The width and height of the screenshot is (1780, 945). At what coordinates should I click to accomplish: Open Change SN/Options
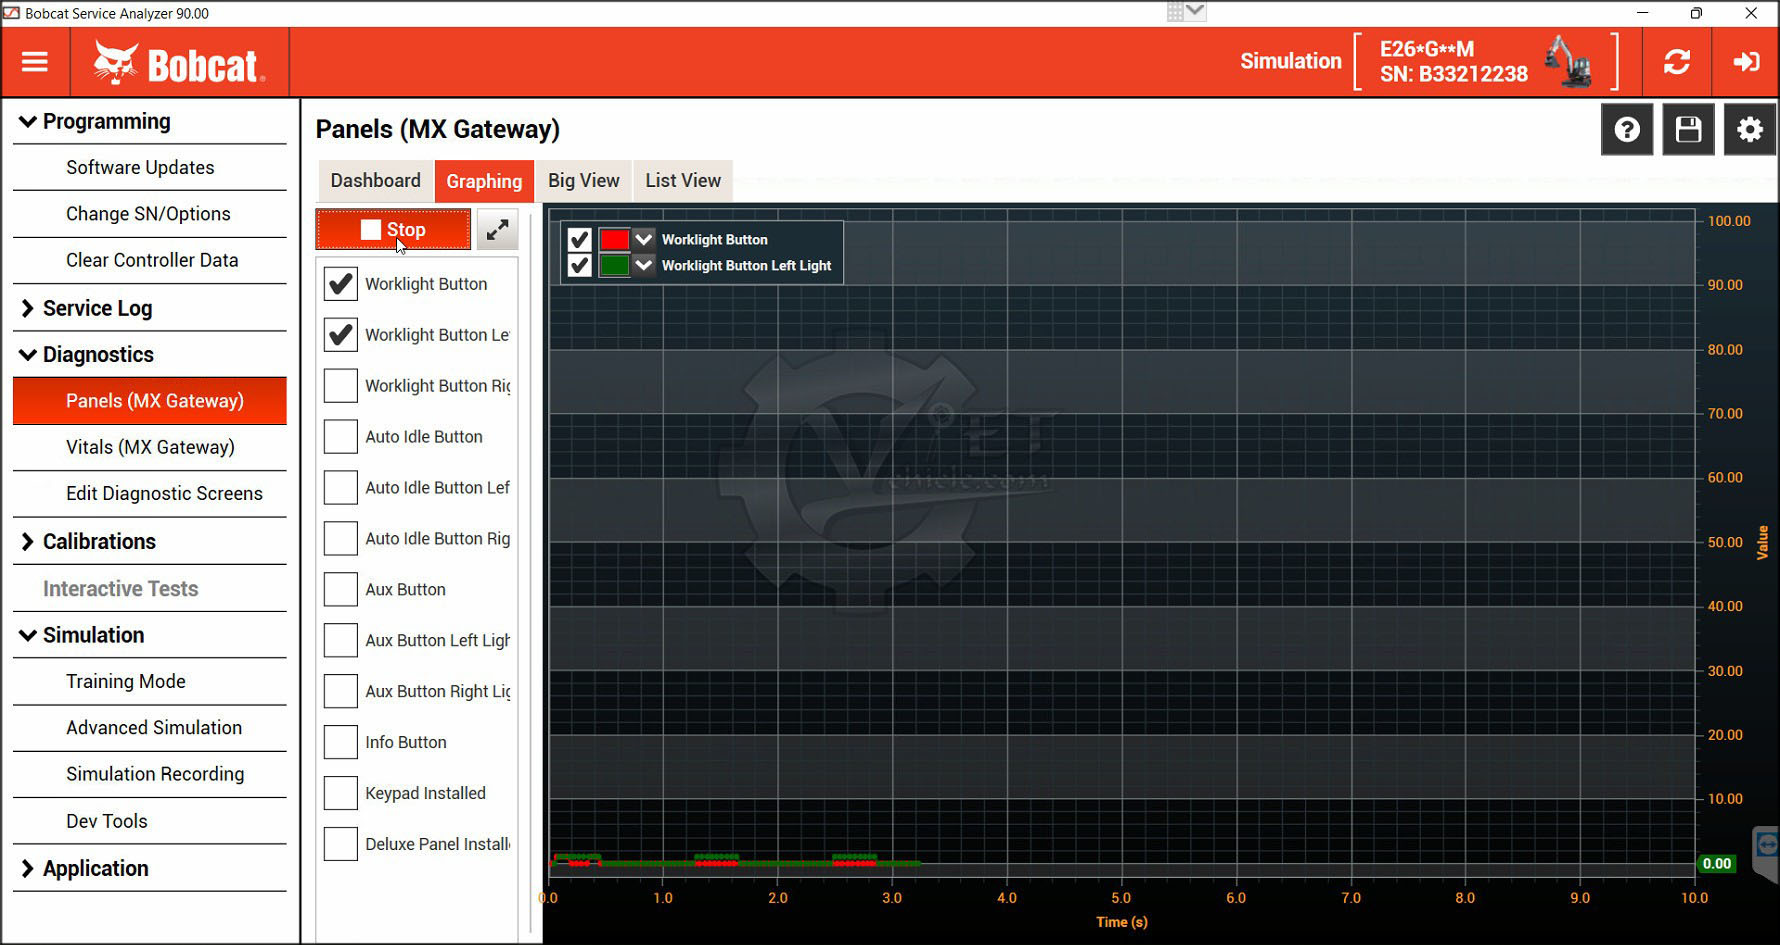point(150,214)
